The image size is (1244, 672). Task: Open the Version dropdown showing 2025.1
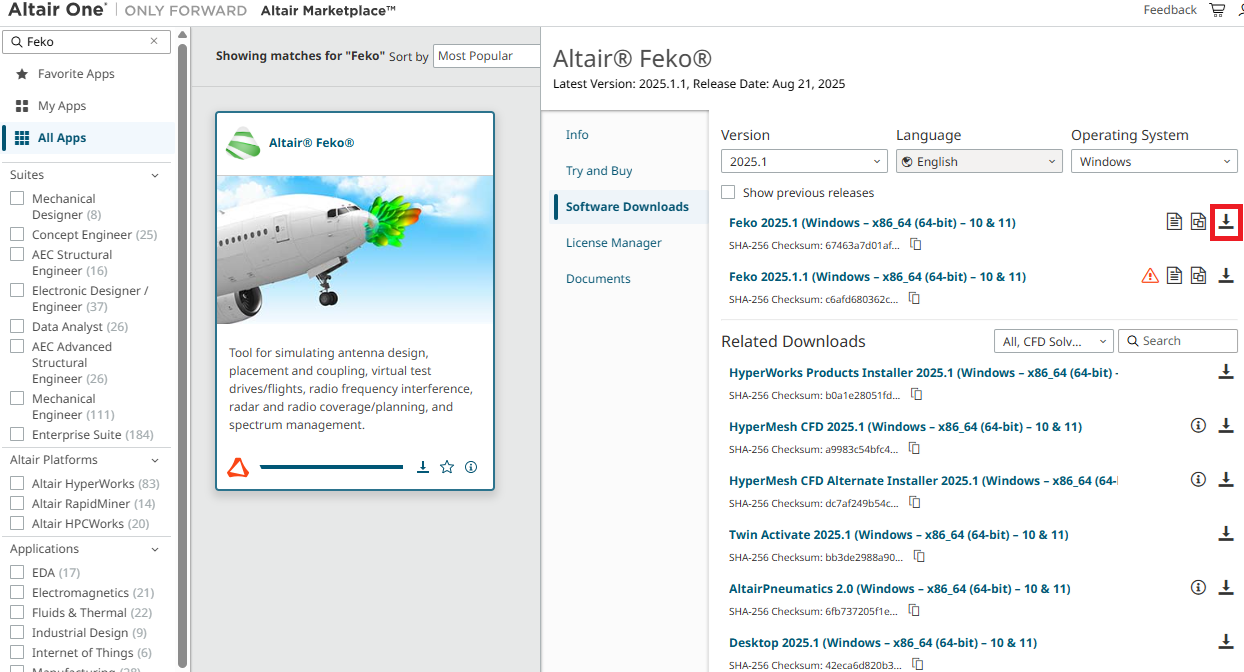804,161
